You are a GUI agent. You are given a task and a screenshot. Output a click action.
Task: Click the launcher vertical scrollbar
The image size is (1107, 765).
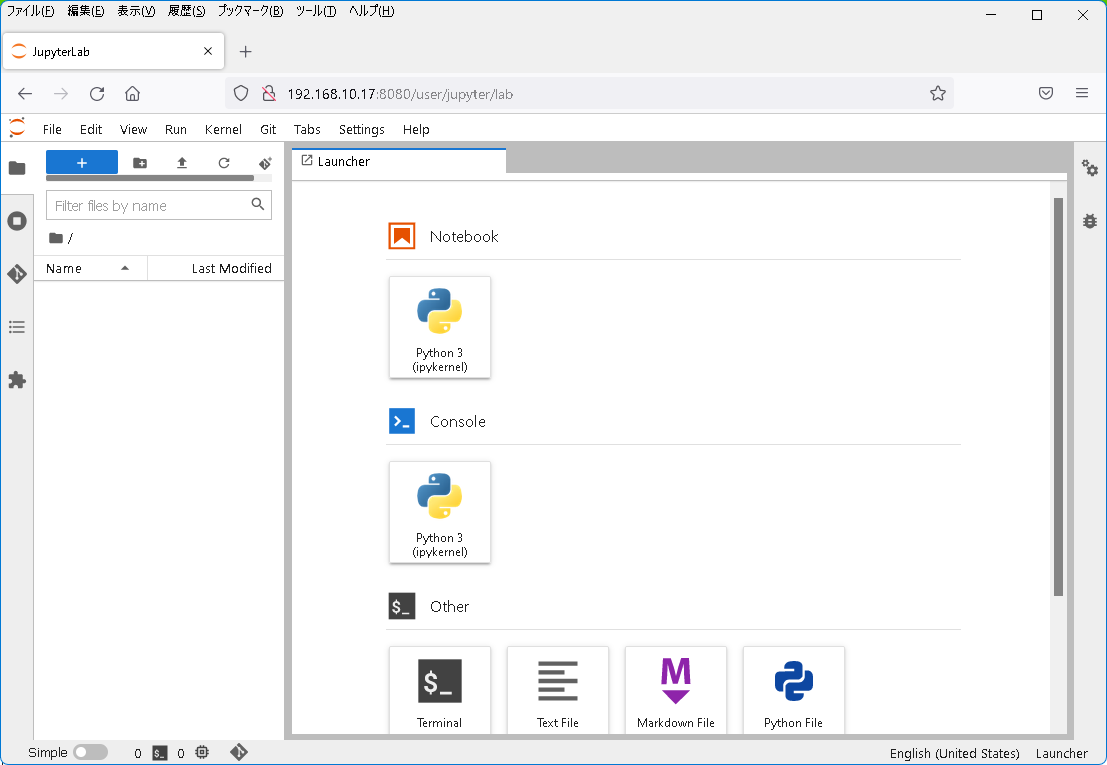1058,397
